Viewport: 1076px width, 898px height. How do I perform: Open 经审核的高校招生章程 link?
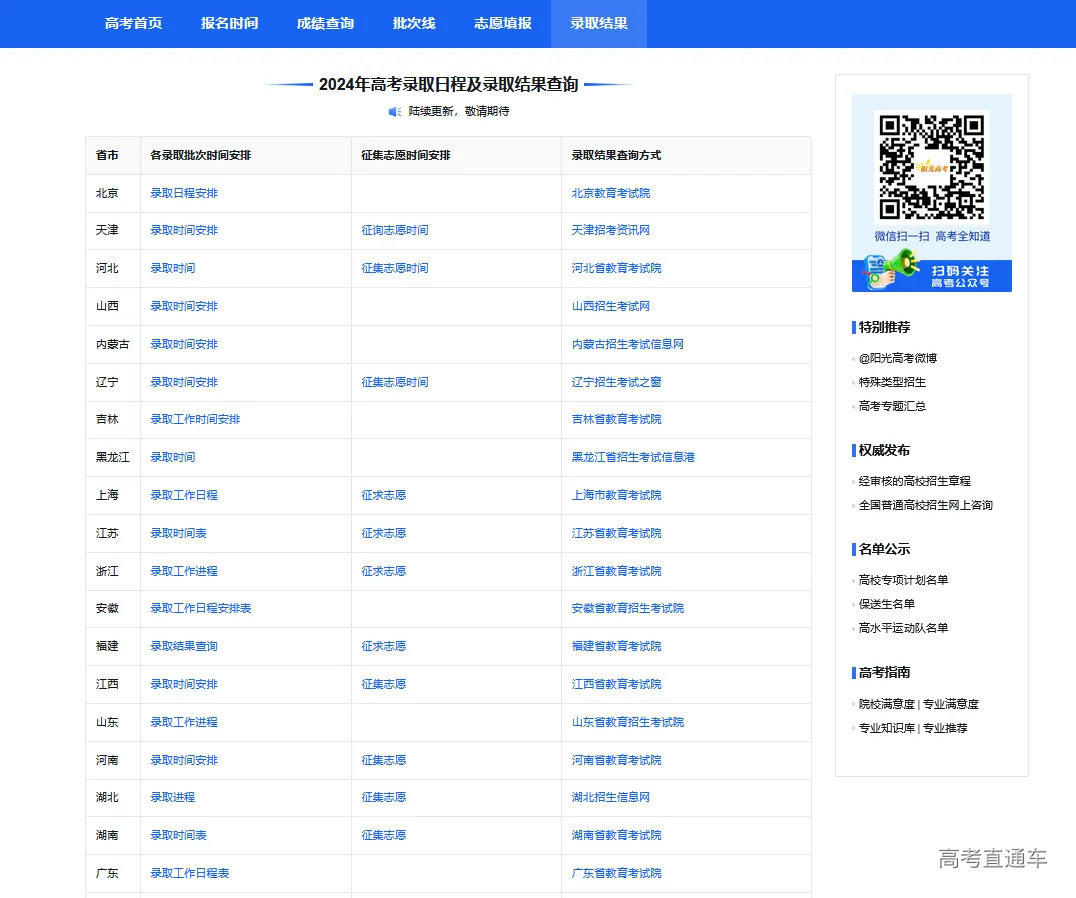coord(914,481)
